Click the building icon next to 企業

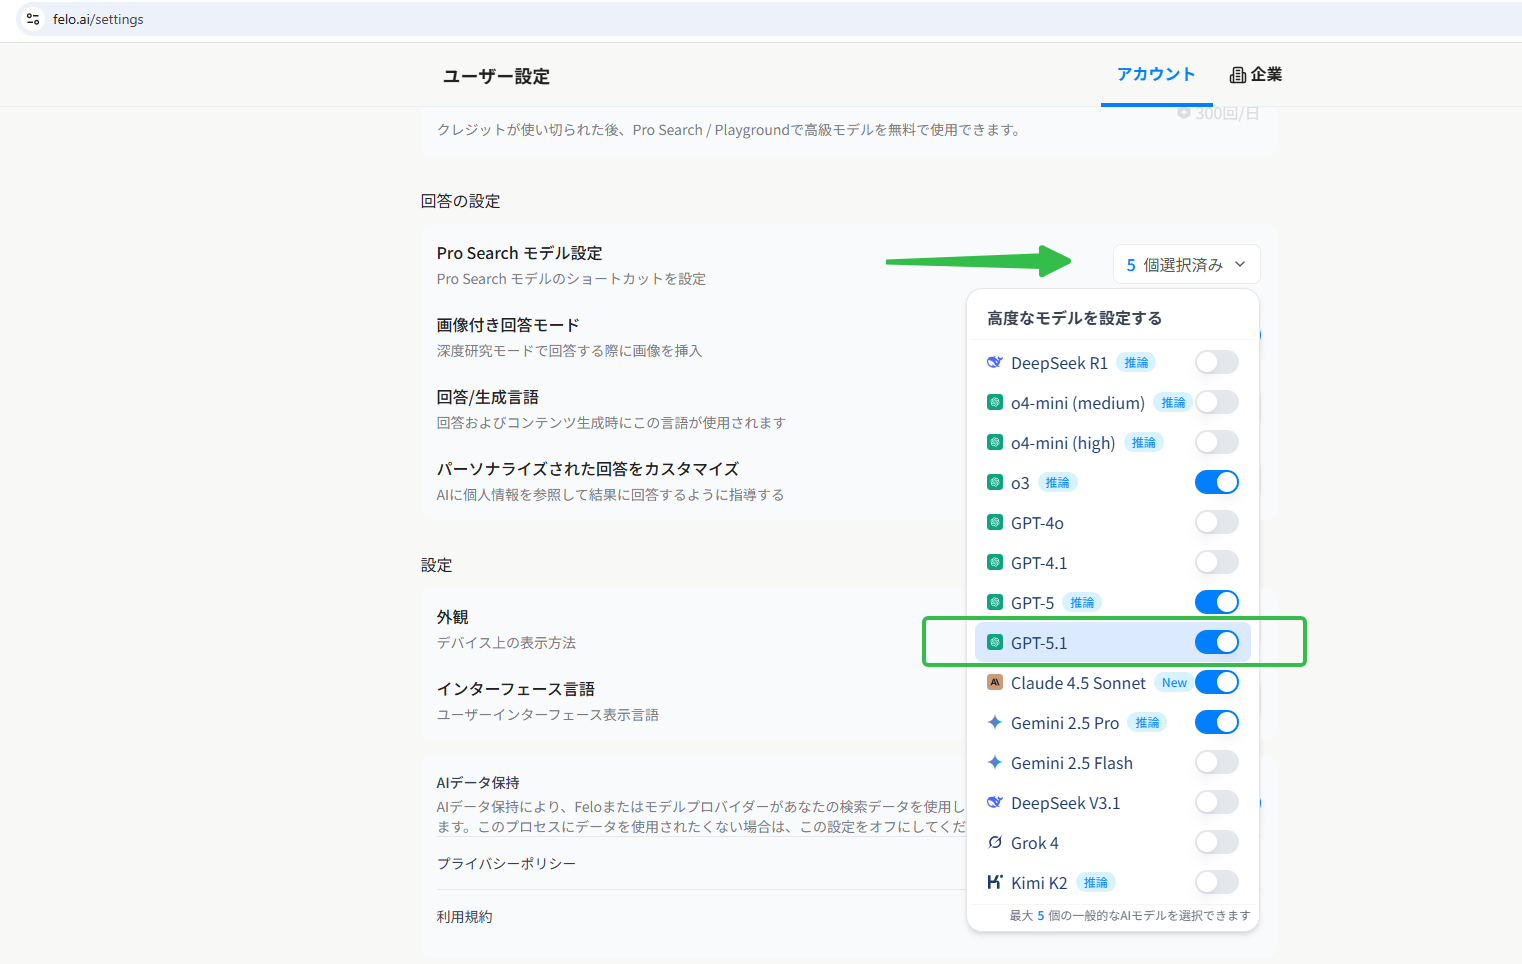click(1237, 74)
